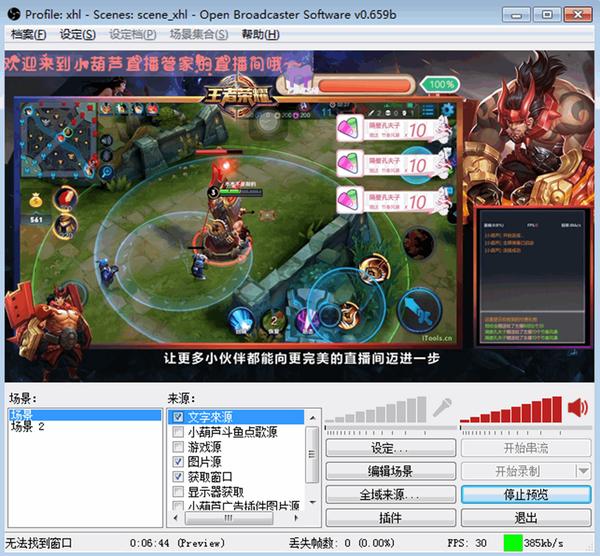This screenshot has width=600, height=556.
Task: Select the 游戏源 source row
Action: (x=236, y=447)
